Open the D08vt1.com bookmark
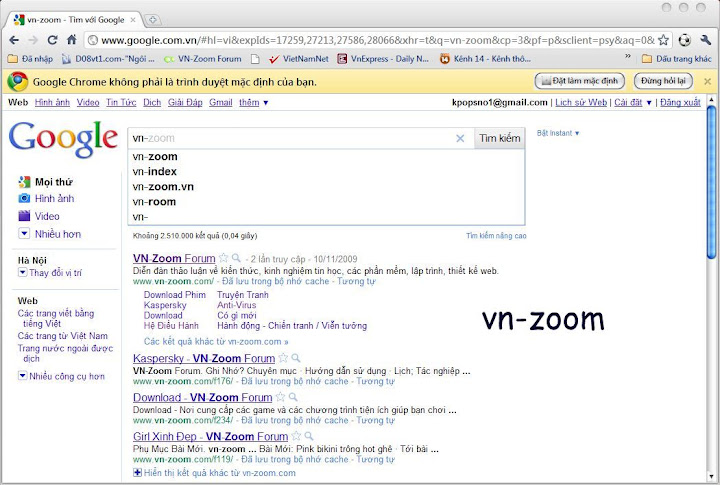720x485 pixels. (x=108, y=59)
